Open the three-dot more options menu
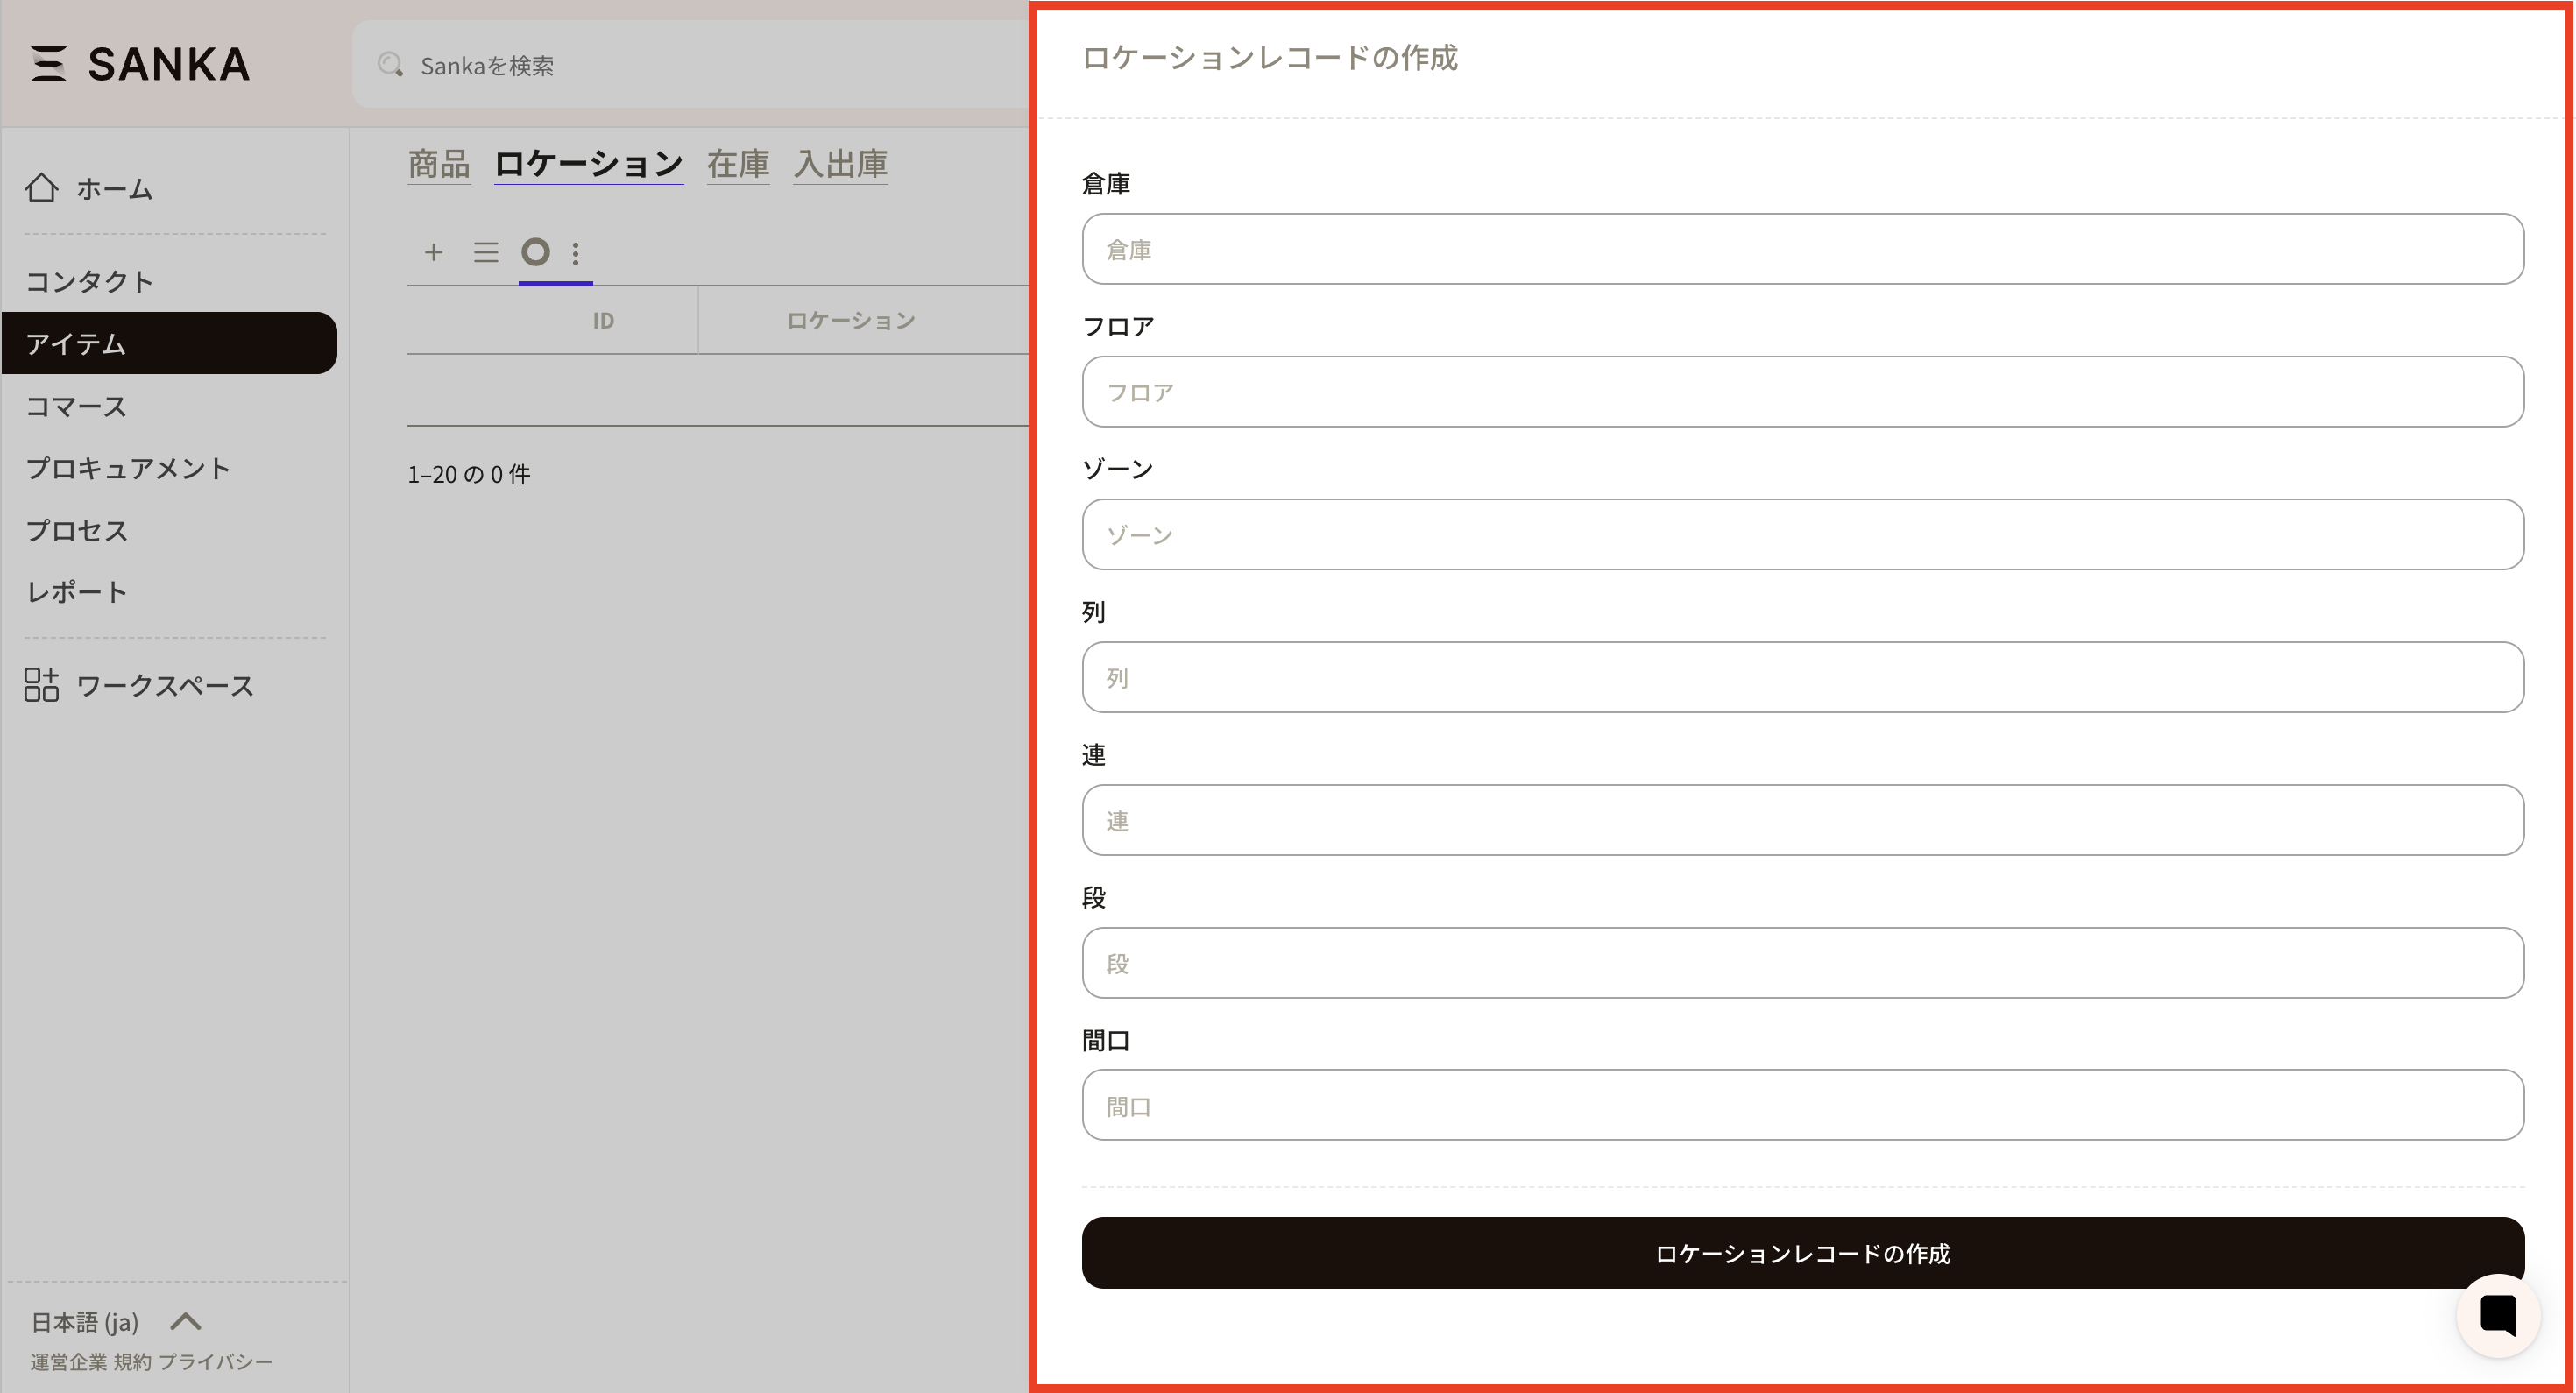Viewport: 2576px width, 1393px height. (x=576, y=253)
